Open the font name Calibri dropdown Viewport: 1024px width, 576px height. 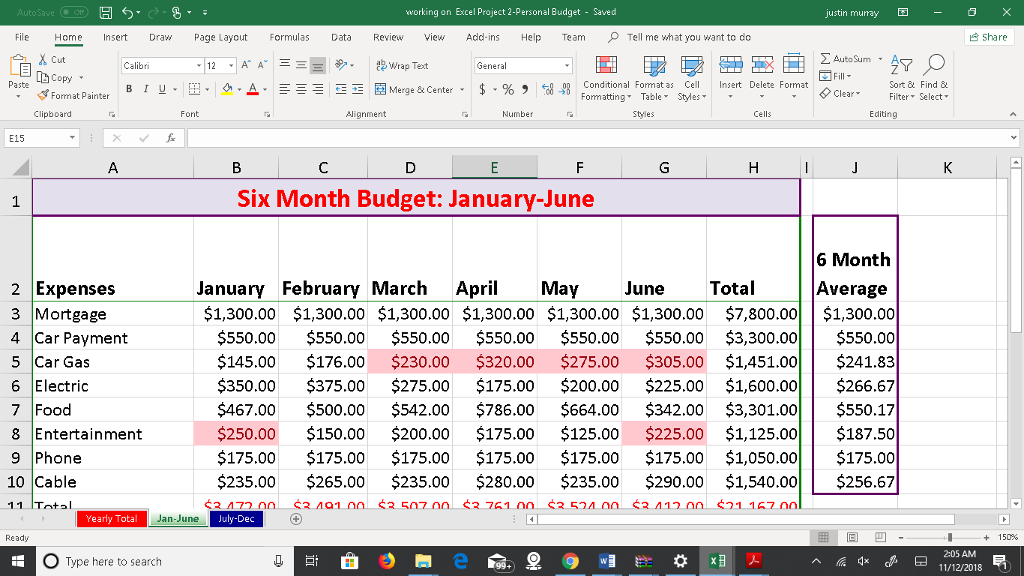199,66
